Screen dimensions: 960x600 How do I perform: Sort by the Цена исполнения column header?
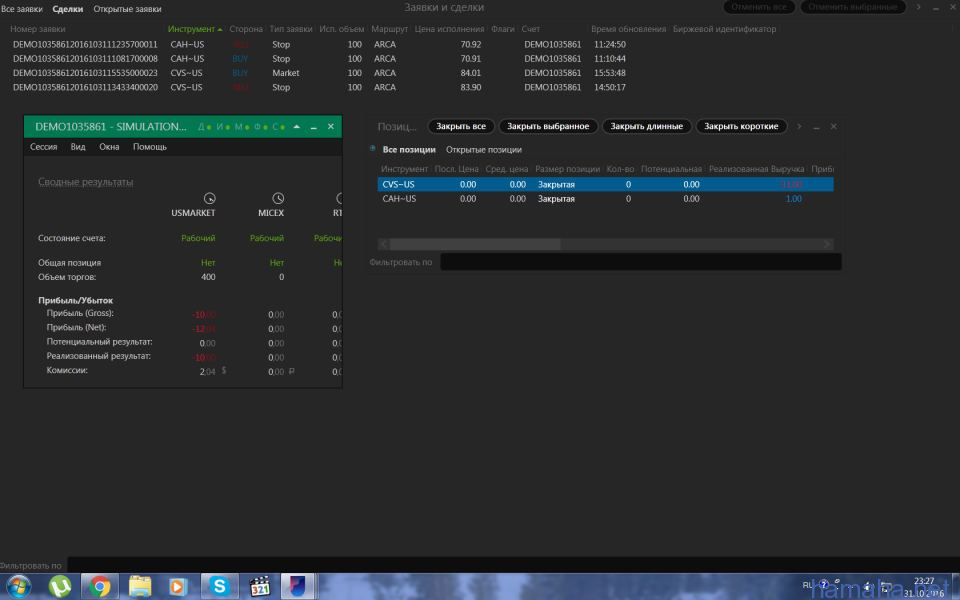[x=449, y=29]
